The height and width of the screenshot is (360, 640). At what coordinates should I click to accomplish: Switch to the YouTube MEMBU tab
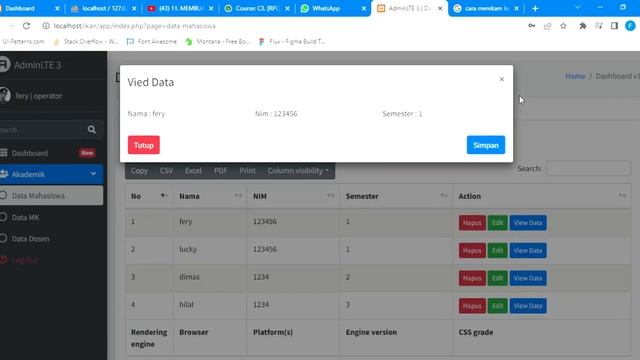click(x=181, y=8)
